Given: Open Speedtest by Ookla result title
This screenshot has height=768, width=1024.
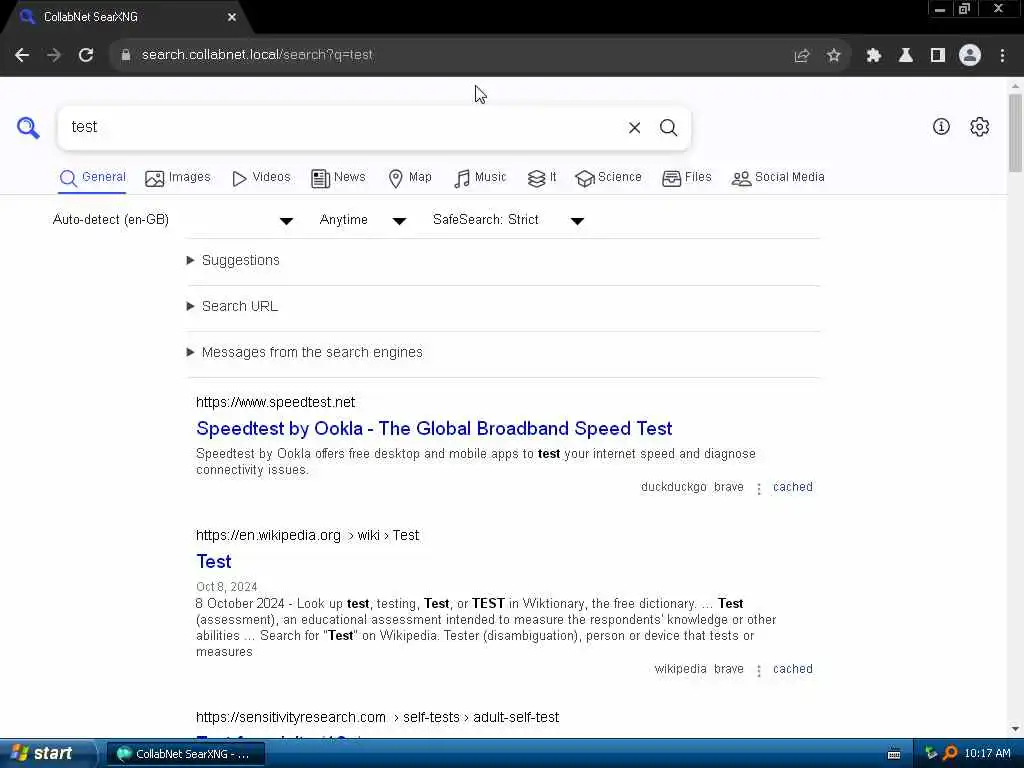Looking at the screenshot, I should (434, 428).
